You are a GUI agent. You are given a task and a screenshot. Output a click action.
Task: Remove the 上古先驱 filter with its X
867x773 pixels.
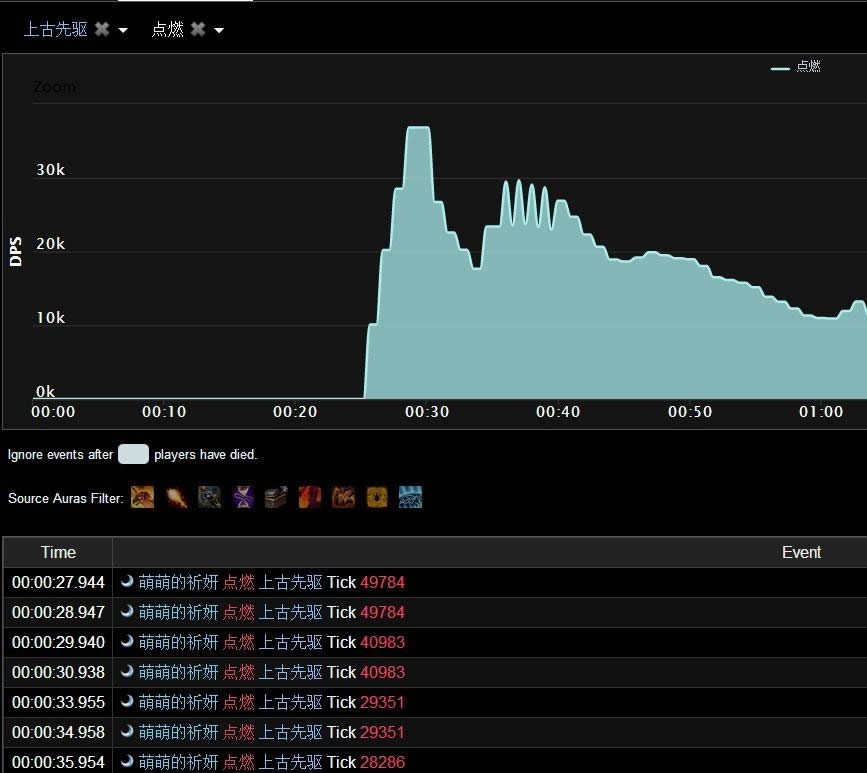click(101, 30)
